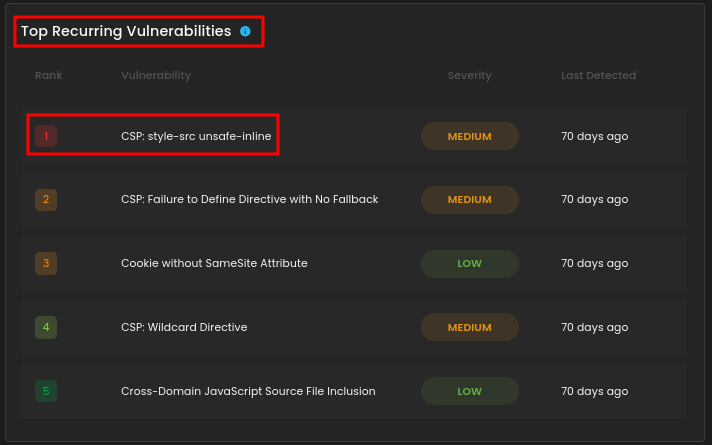Click the Rank column header
This screenshot has height=445, width=712.
tap(48, 76)
